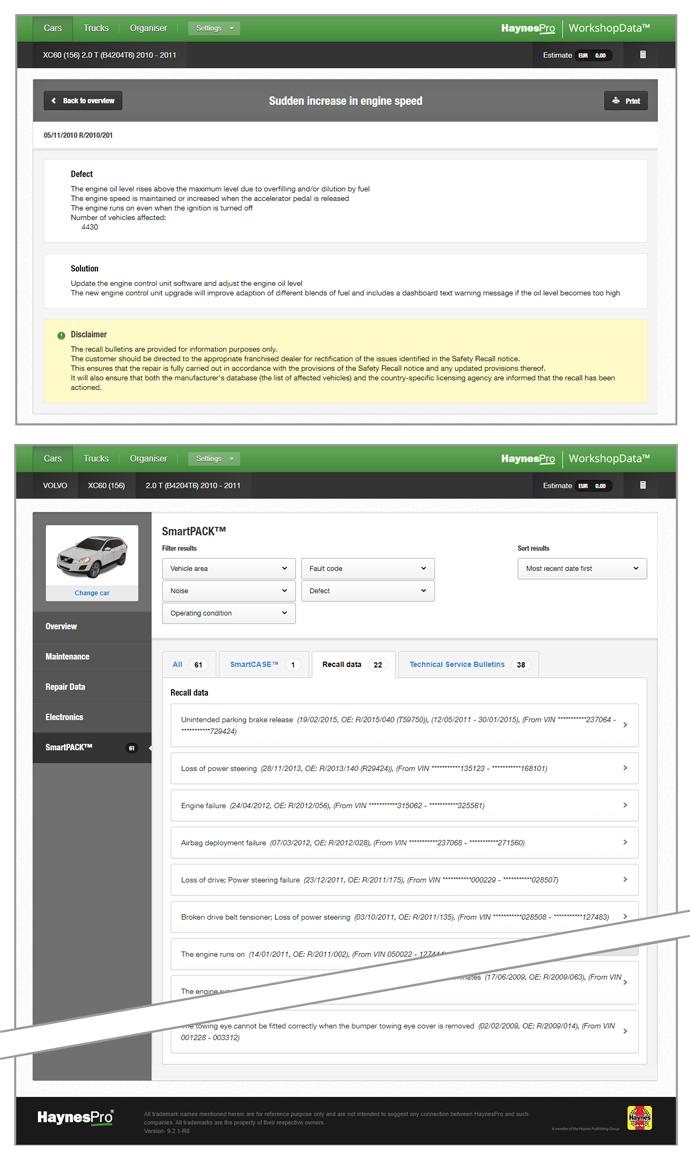
Task: Open towing eye recall row chevron
Action: (625, 1031)
